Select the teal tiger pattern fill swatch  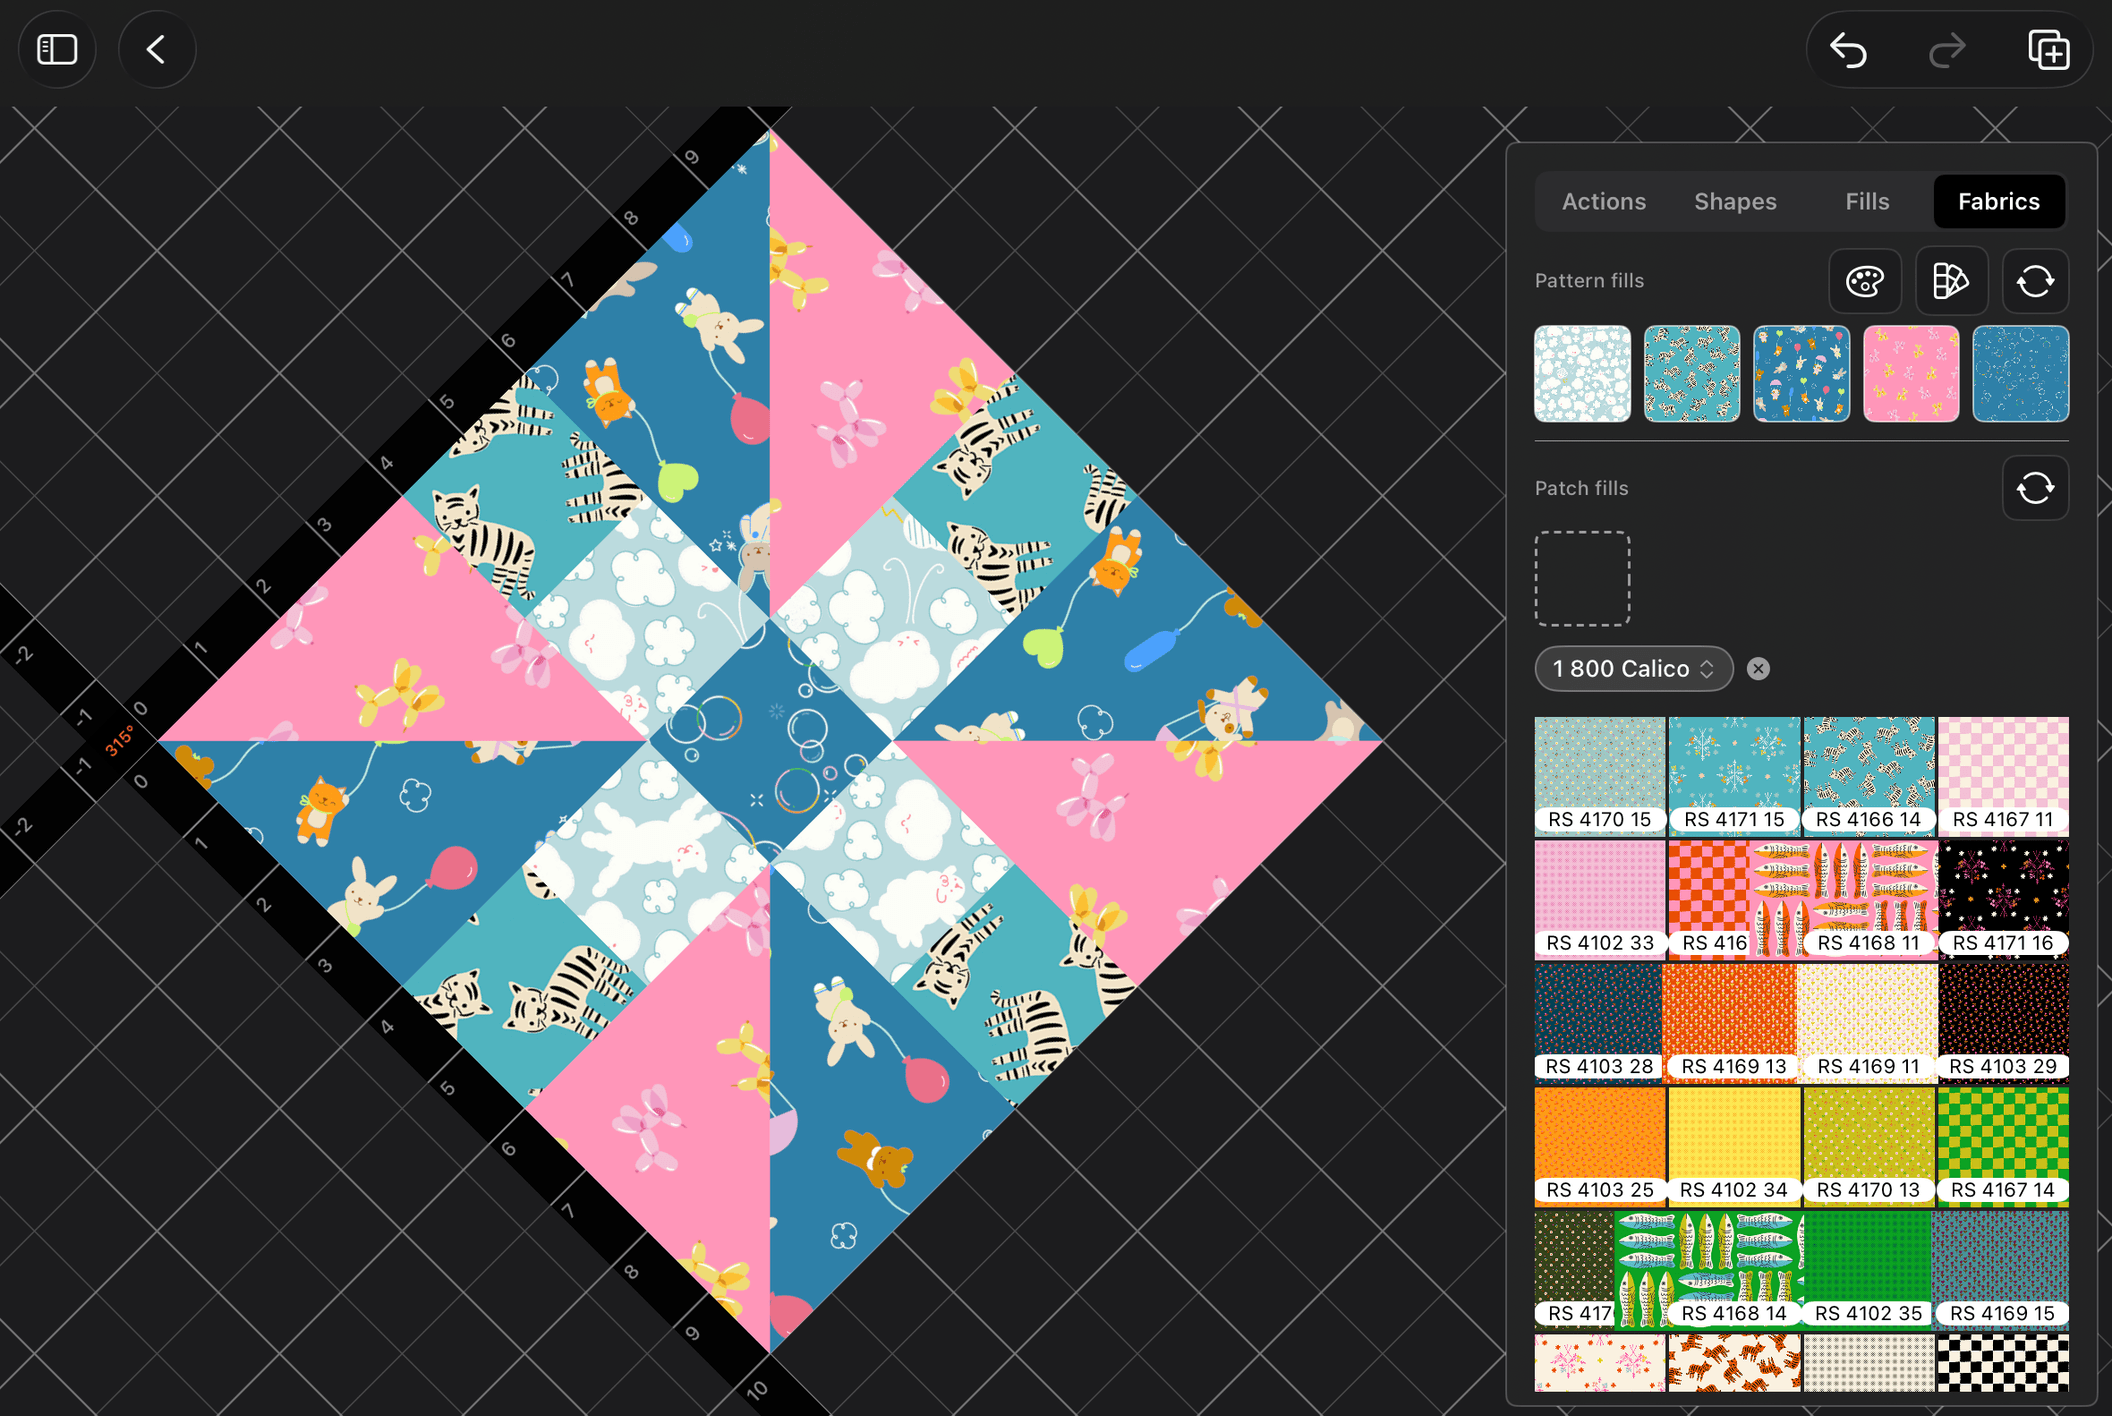(x=1692, y=374)
